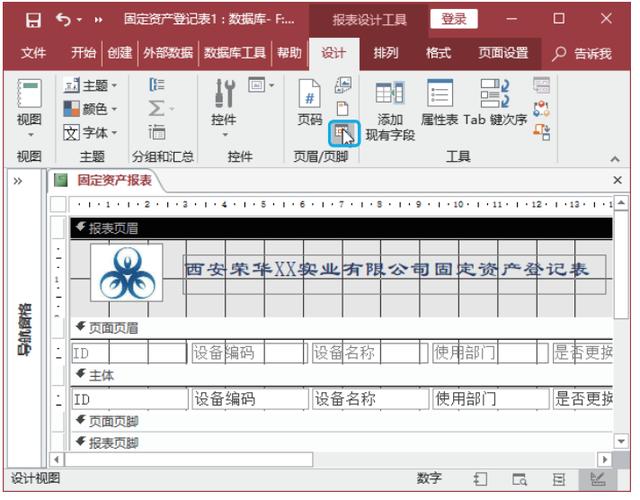Switch to the 排列 ribbon tab
This screenshot has height=500, width=640.
tap(386, 53)
